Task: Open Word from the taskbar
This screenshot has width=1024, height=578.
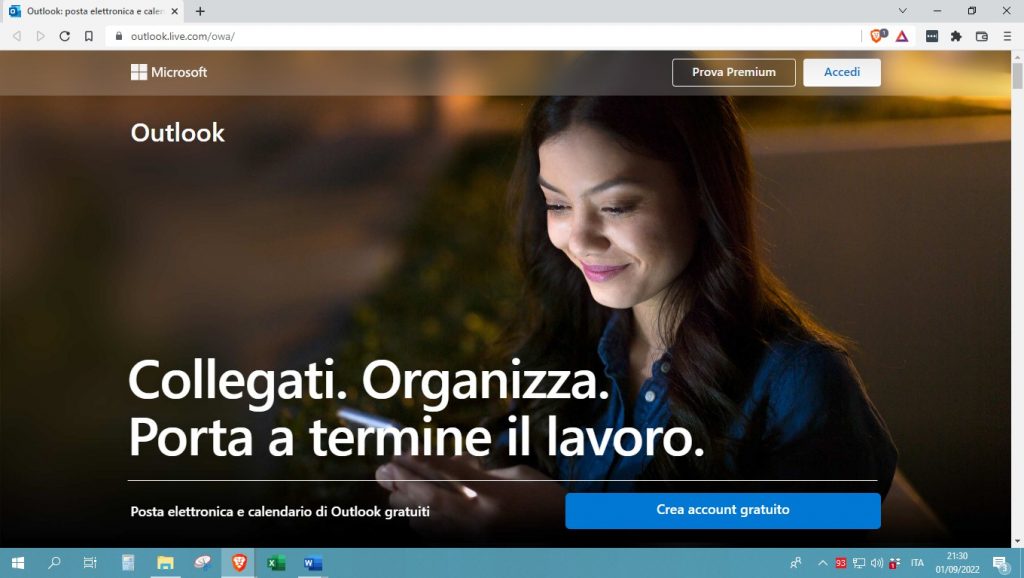Action: [312, 563]
